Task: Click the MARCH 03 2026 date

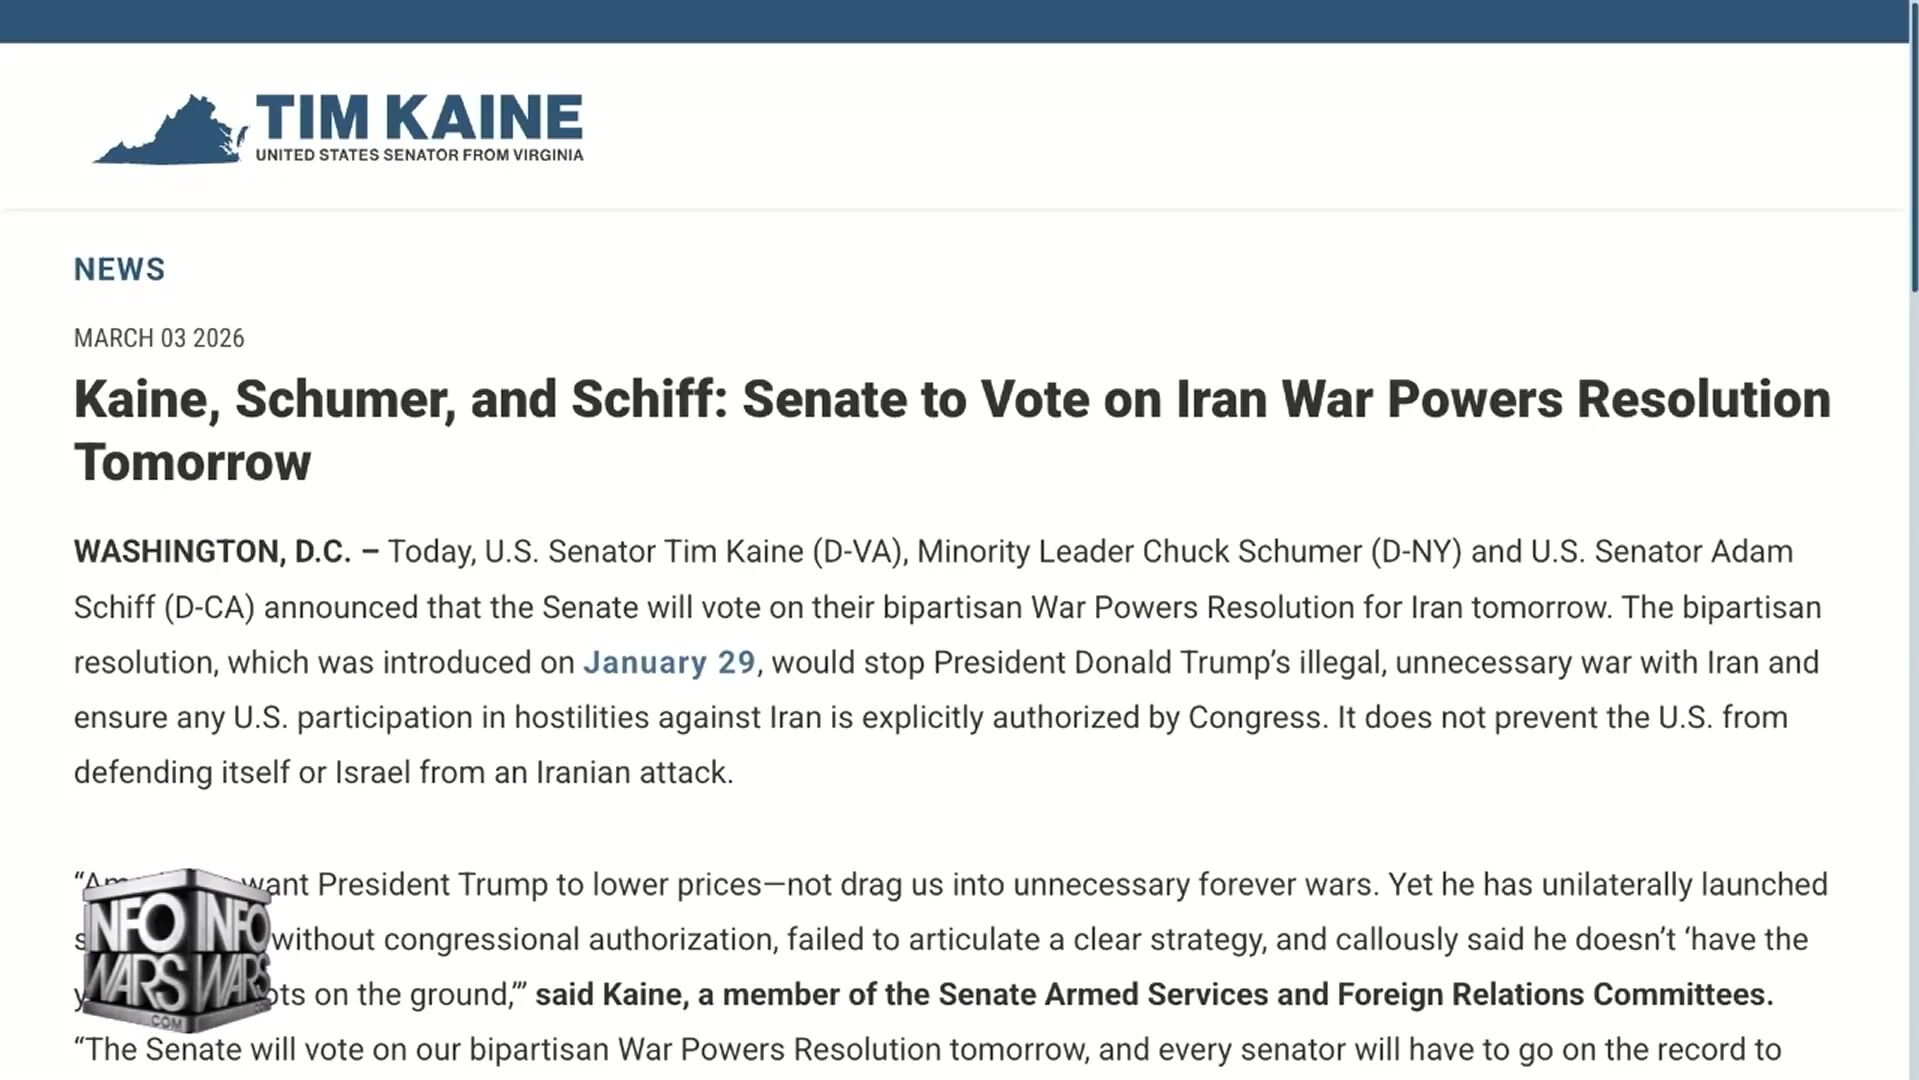Action: pos(159,339)
